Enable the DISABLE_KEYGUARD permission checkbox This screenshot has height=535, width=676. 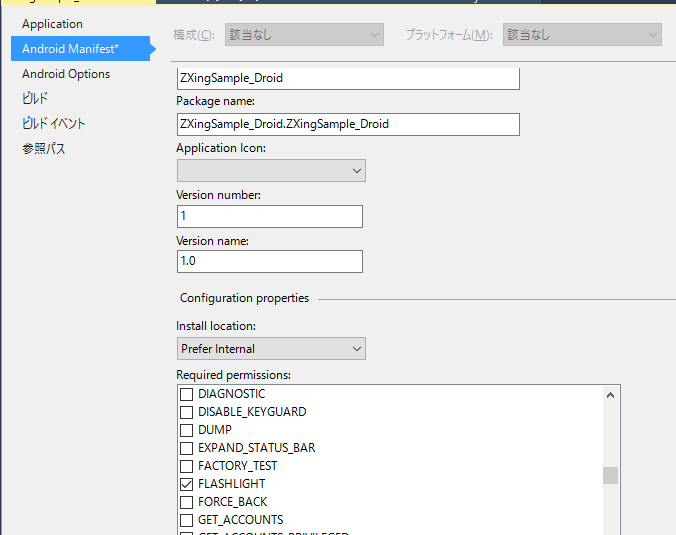point(186,412)
